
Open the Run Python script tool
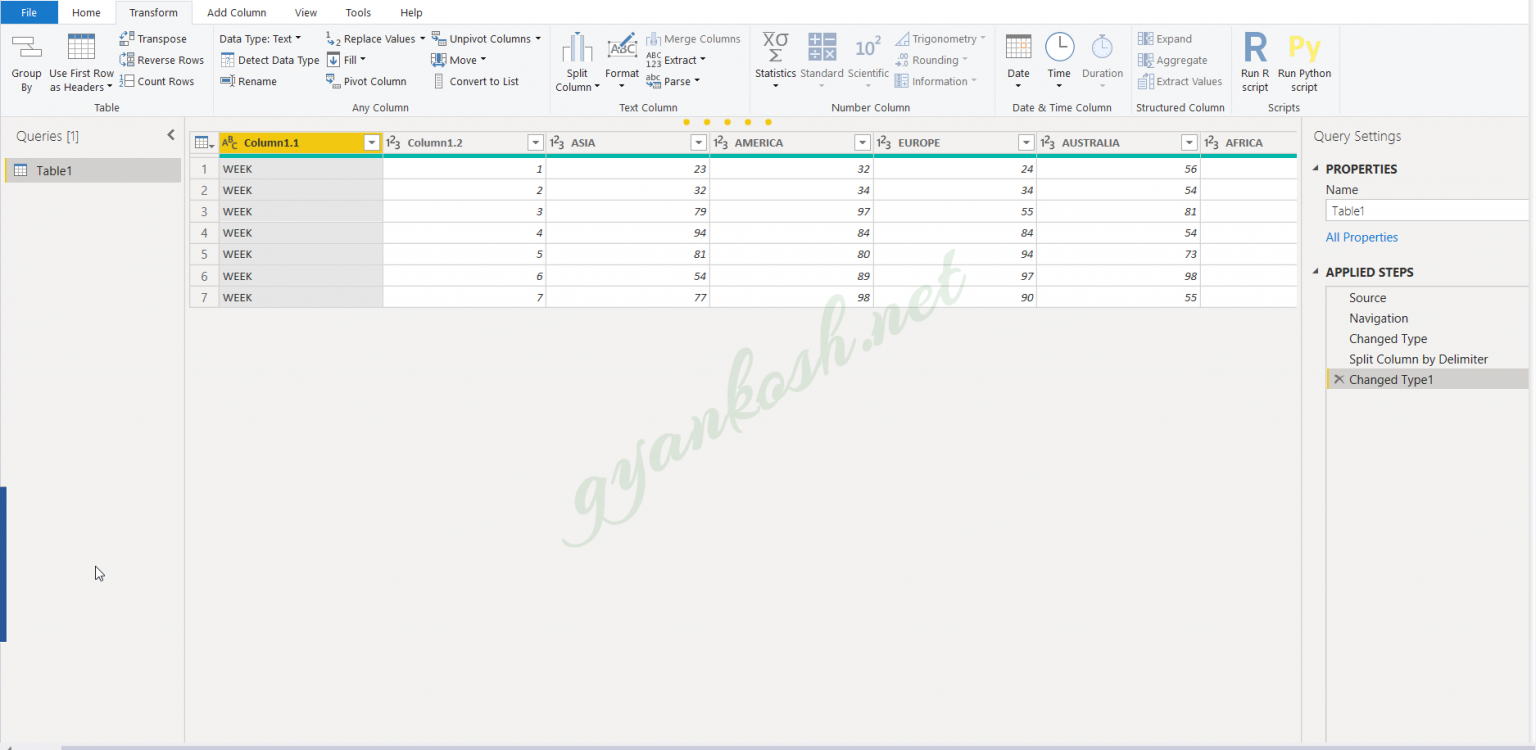click(x=1304, y=62)
